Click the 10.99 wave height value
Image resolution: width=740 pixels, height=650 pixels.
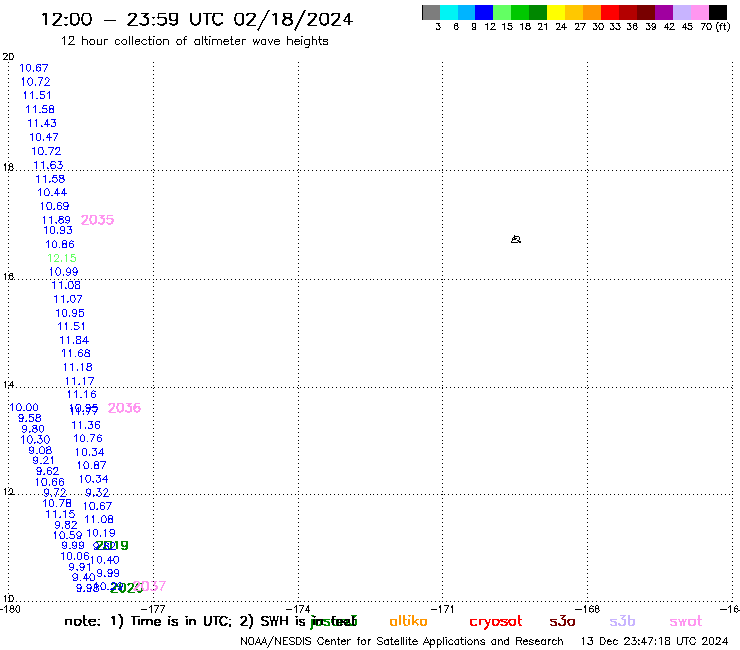tap(64, 272)
